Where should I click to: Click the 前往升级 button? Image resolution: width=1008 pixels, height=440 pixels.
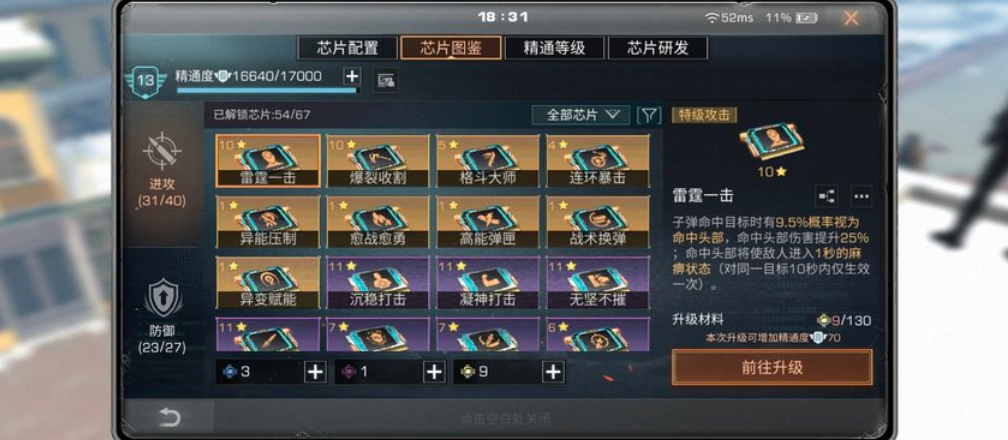772,367
